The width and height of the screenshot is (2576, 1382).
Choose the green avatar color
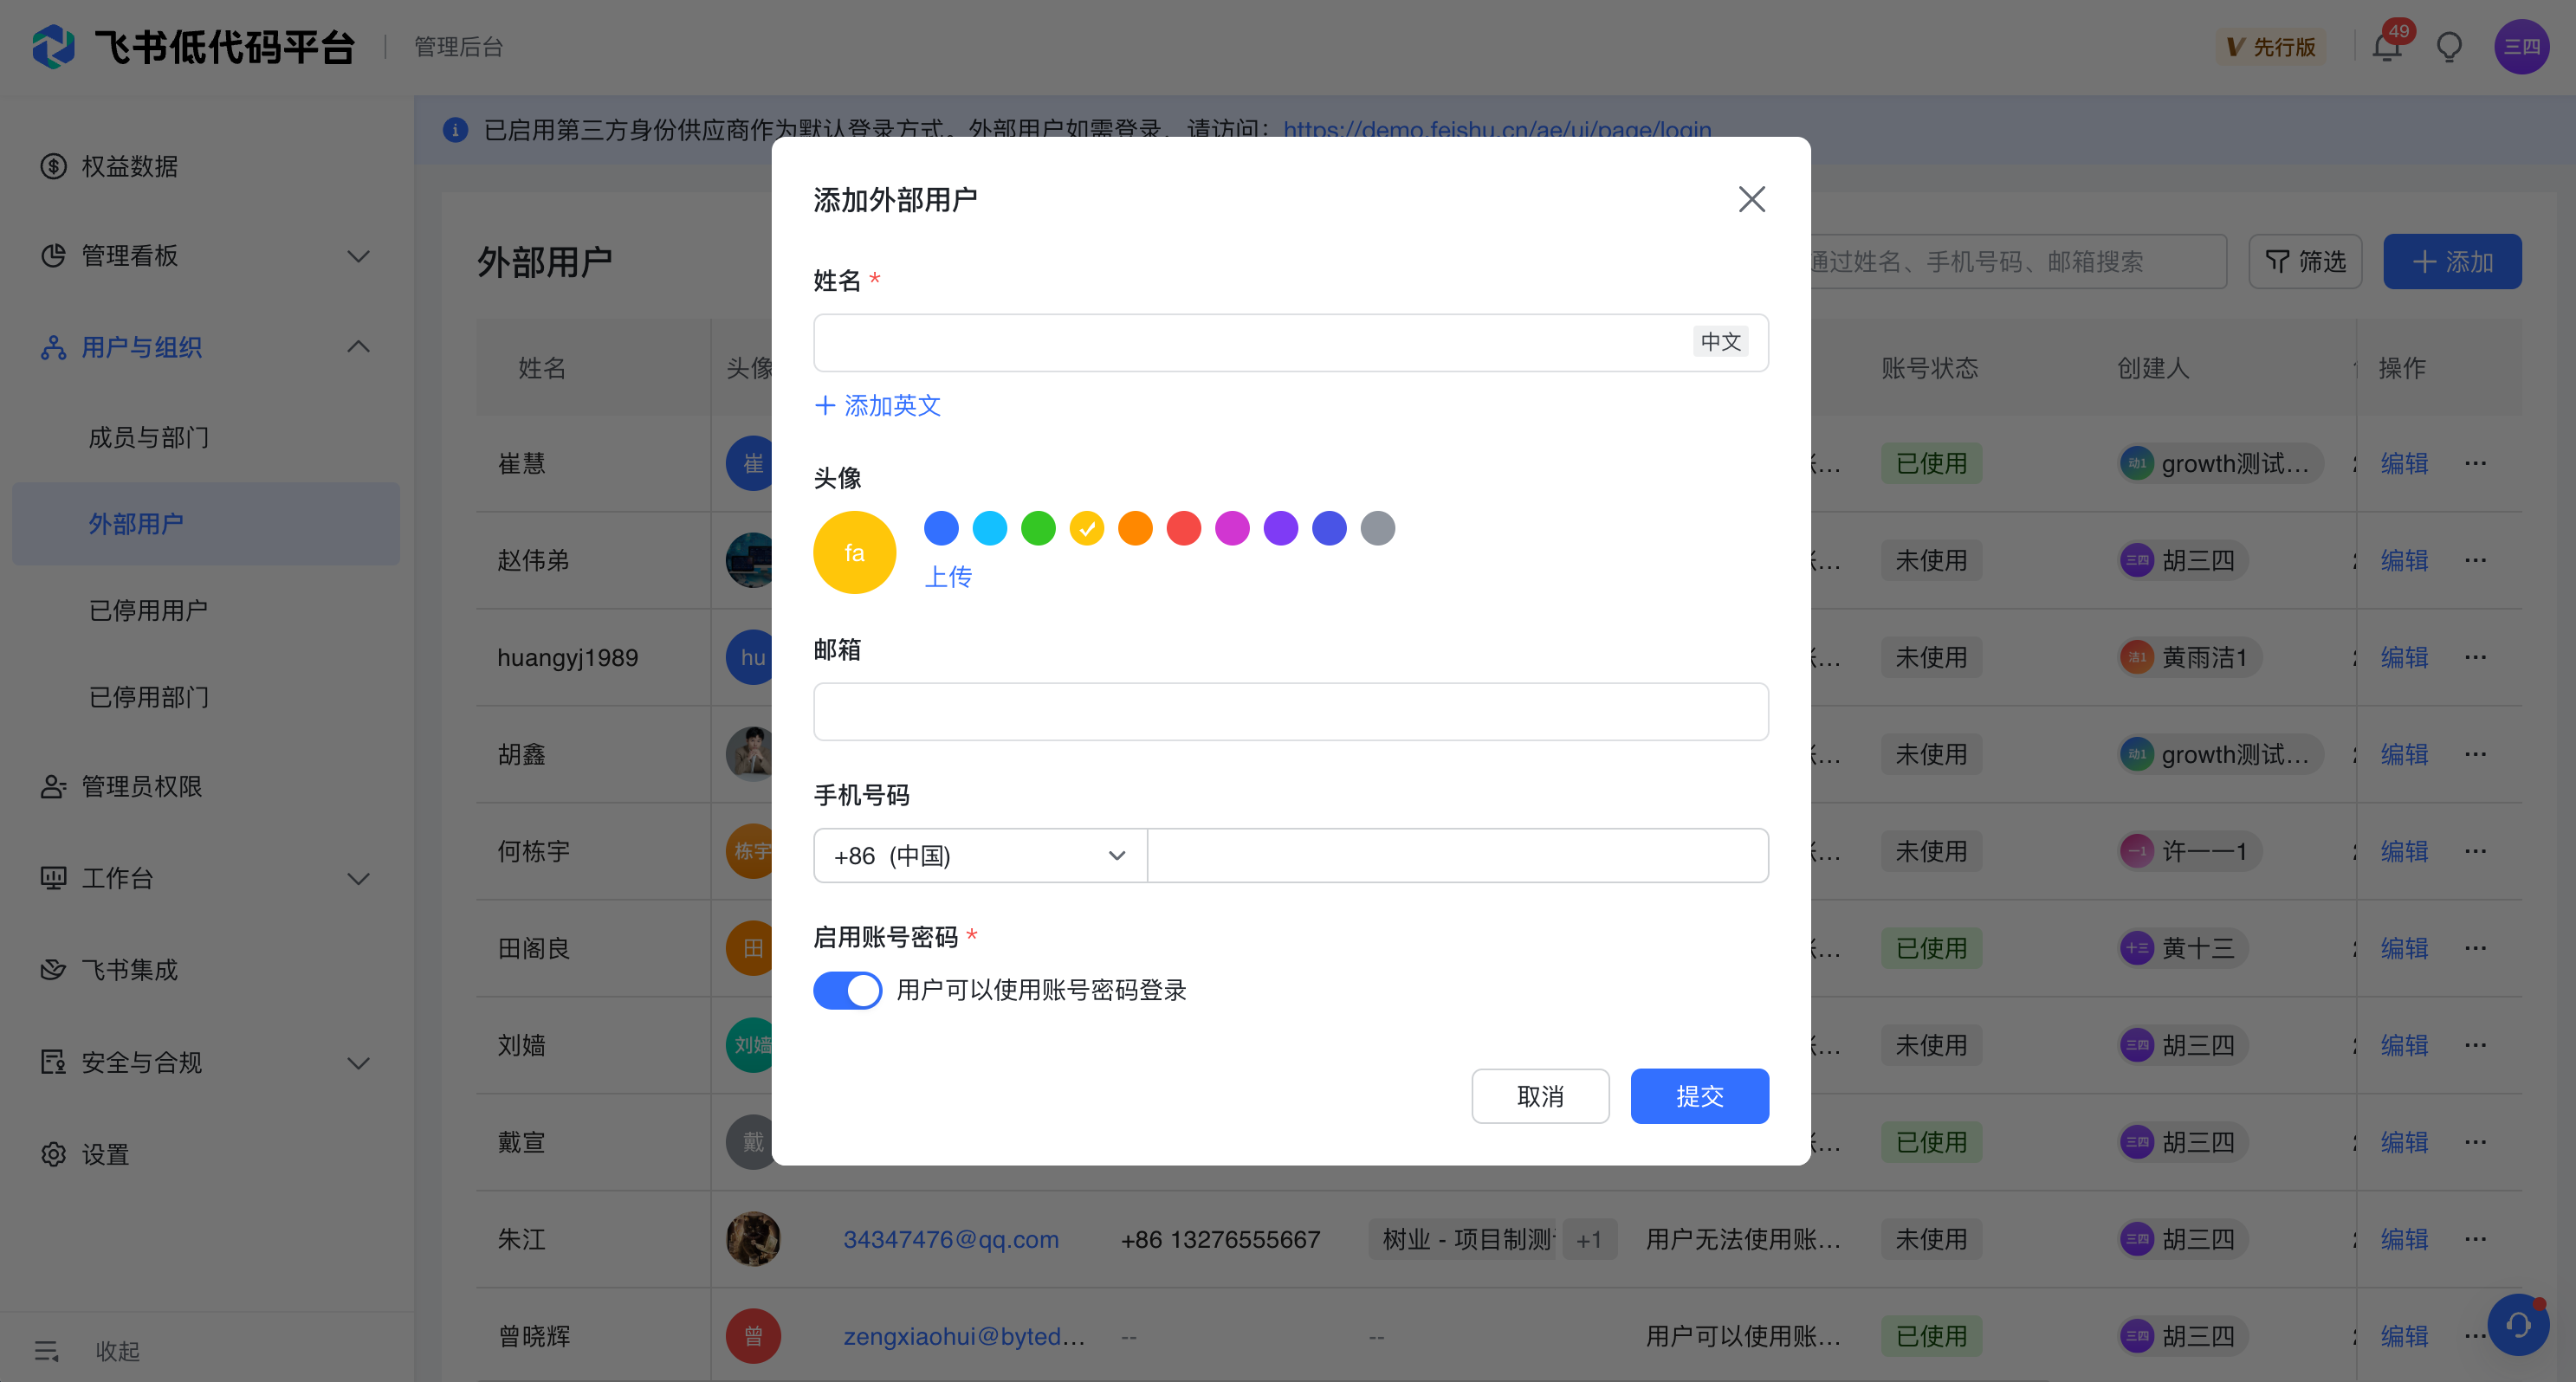click(x=1038, y=528)
